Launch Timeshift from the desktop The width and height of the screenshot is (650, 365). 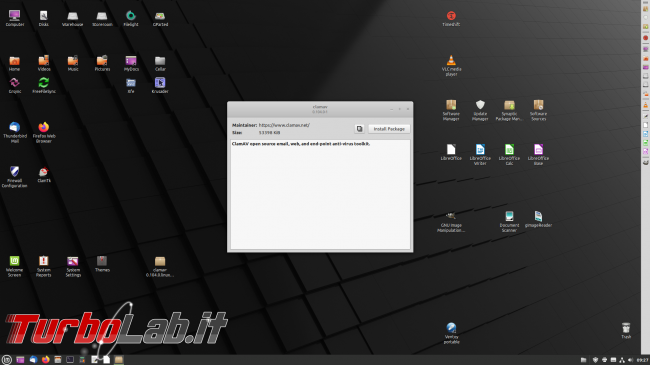[x=451, y=18]
